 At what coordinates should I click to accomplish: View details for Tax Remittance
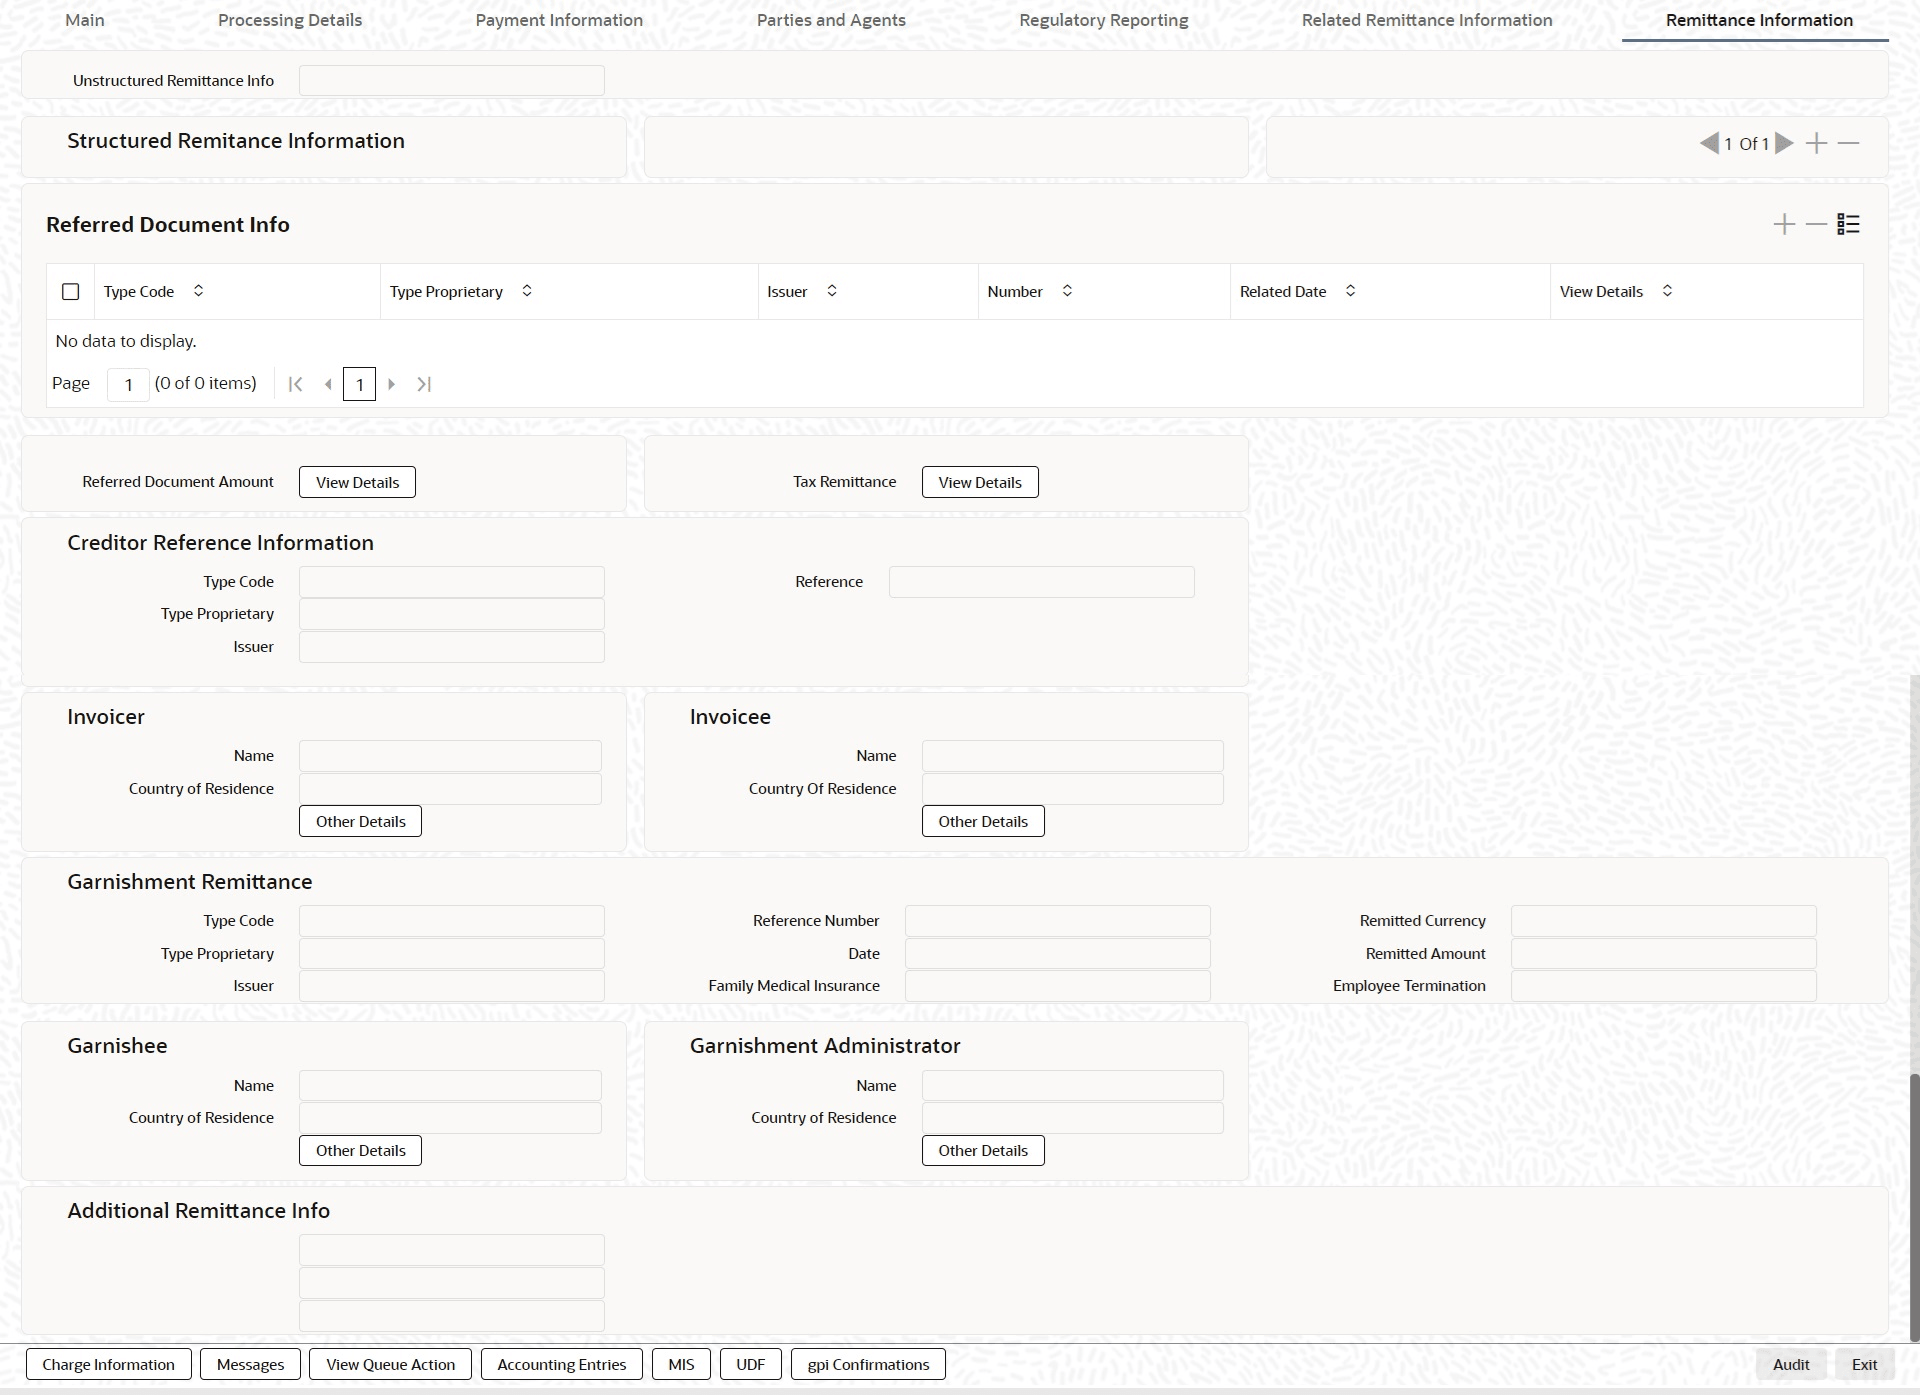979,482
